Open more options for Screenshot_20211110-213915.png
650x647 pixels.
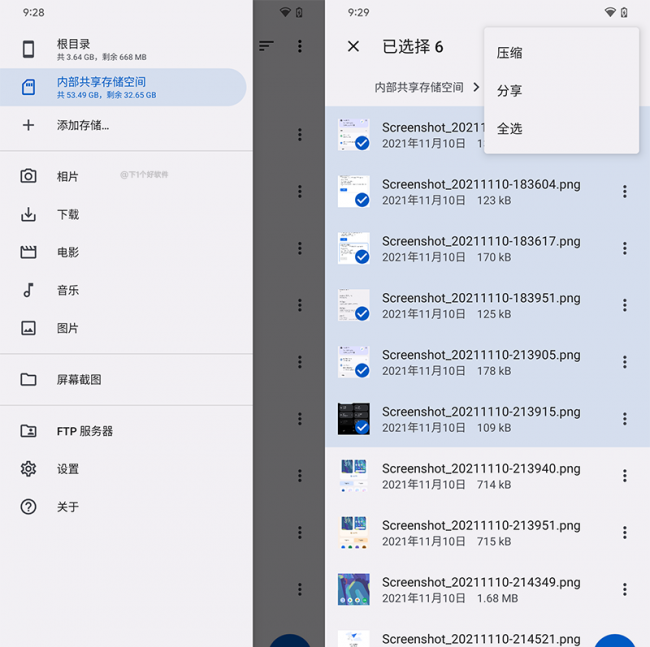624,419
